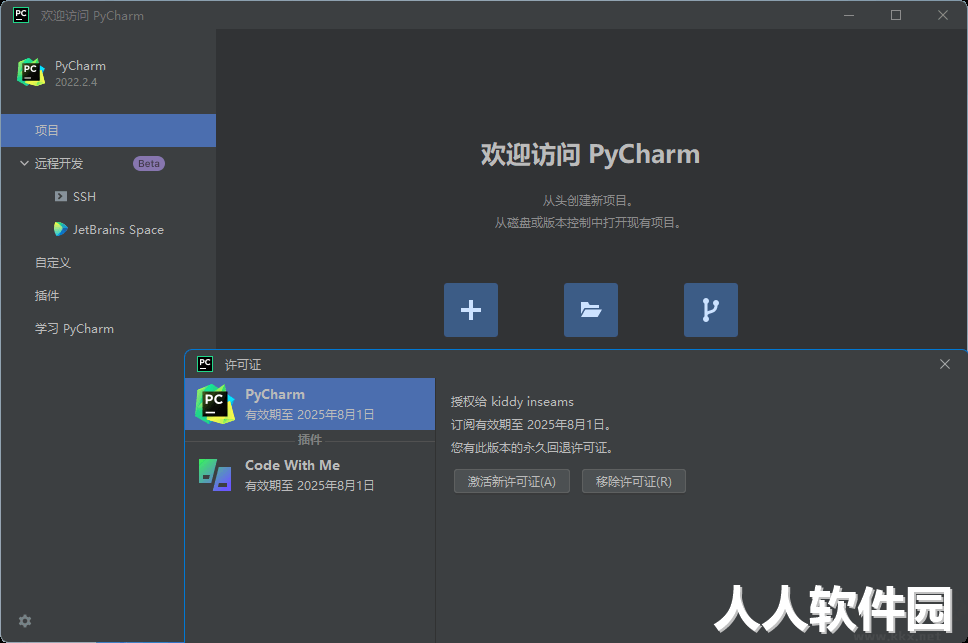Click the PyCharm logo in sidebar header
This screenshot has height=643, width=968.
pos(31,73)
